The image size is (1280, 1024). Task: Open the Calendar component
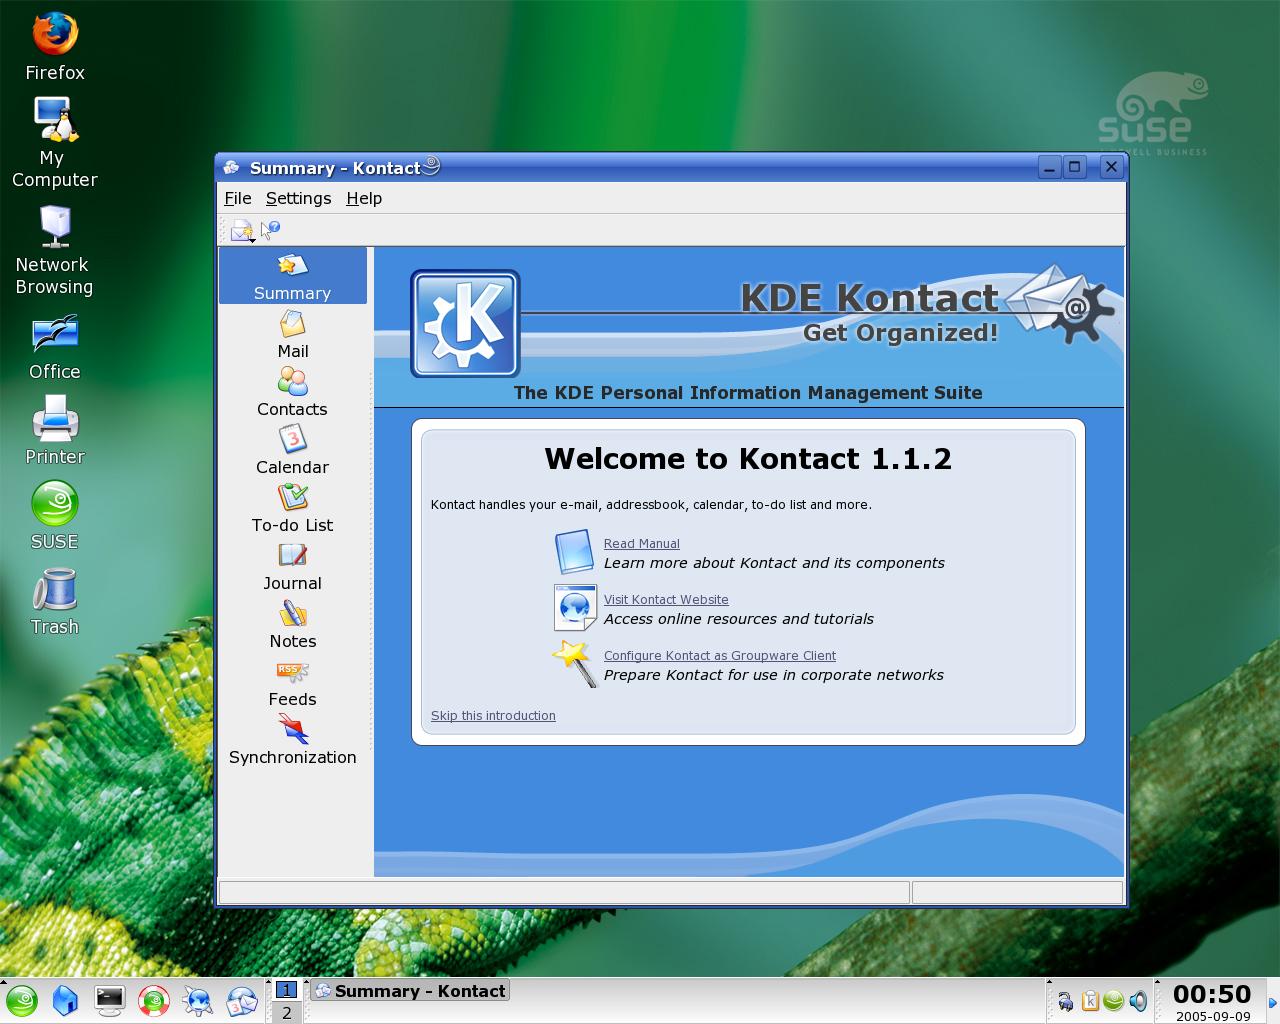click(292, 451)
